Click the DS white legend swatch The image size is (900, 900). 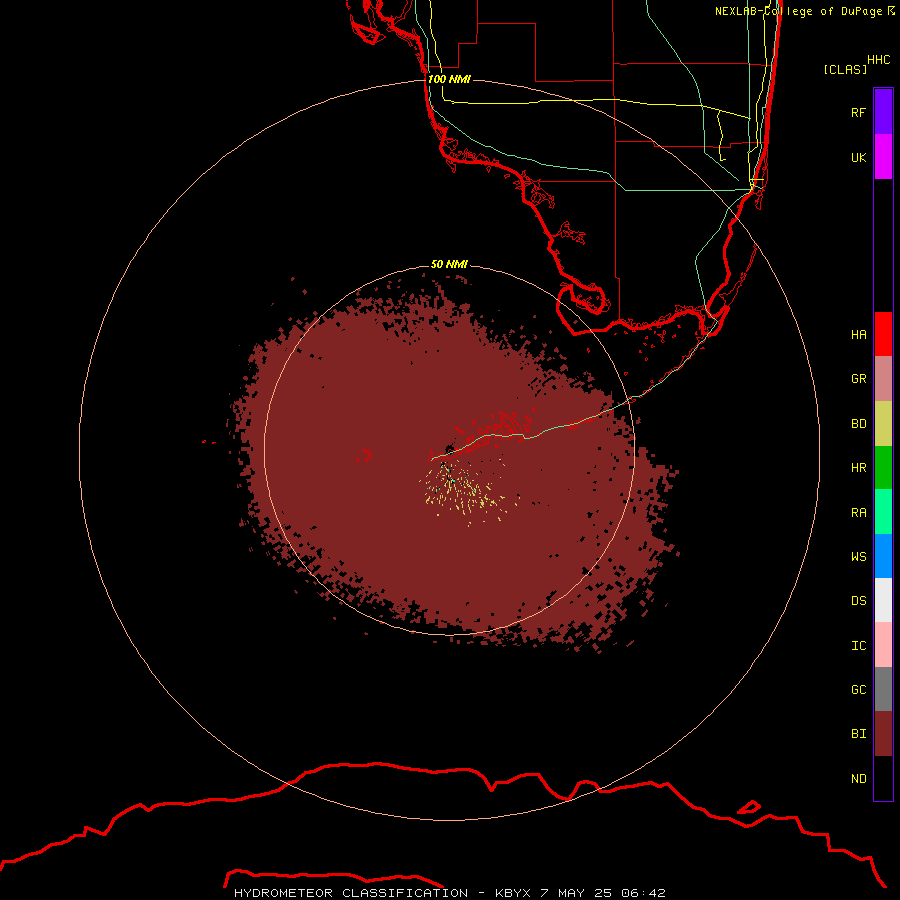click(883, 600)
